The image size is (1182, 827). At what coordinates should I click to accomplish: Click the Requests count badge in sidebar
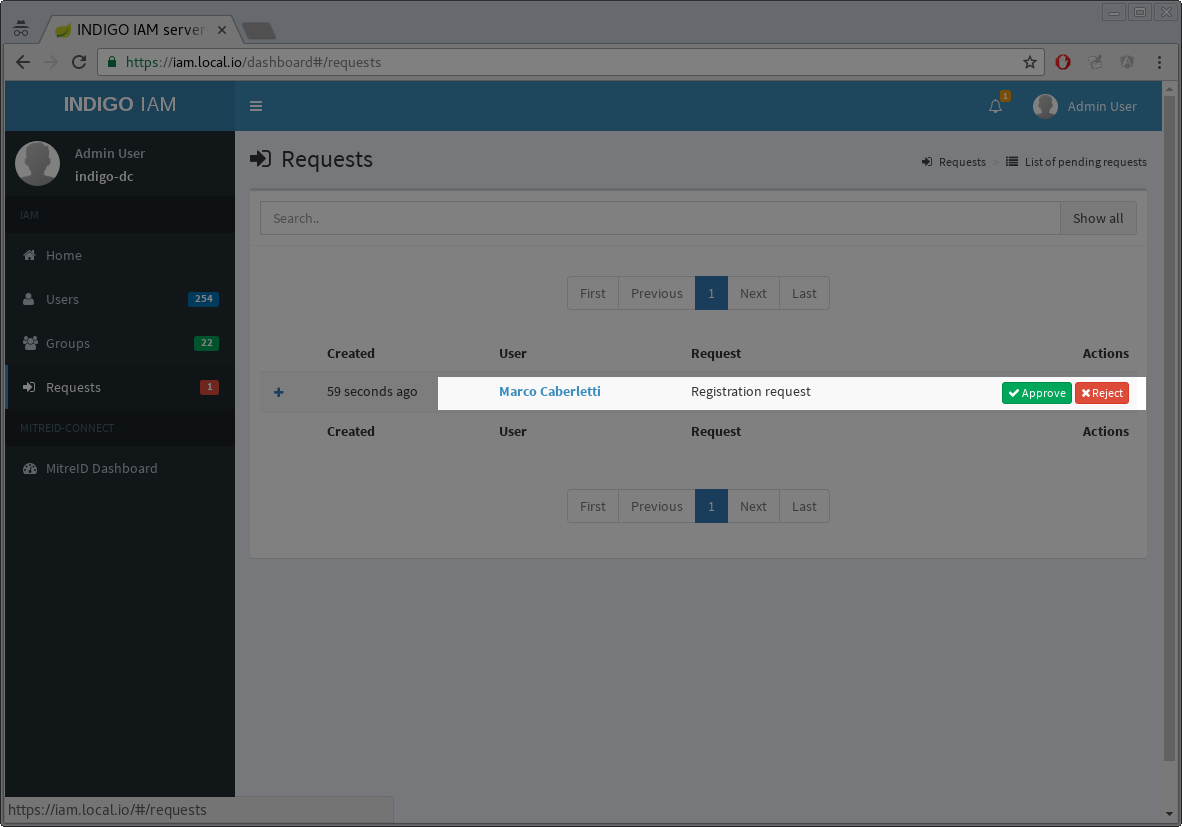pyautogui.click(x=209, y=387)
